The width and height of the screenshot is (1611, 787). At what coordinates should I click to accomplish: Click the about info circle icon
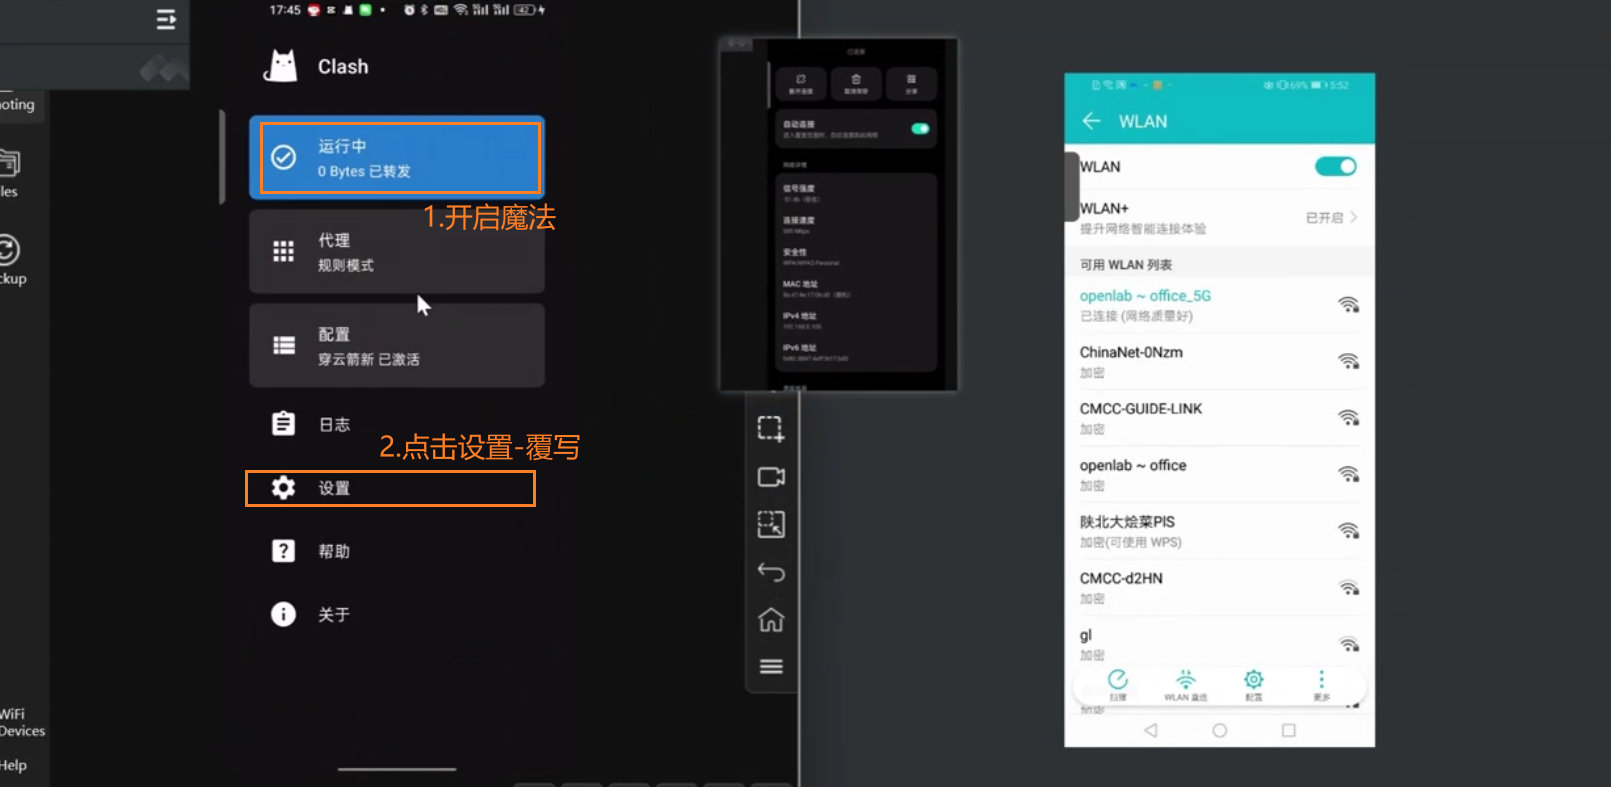284,614
